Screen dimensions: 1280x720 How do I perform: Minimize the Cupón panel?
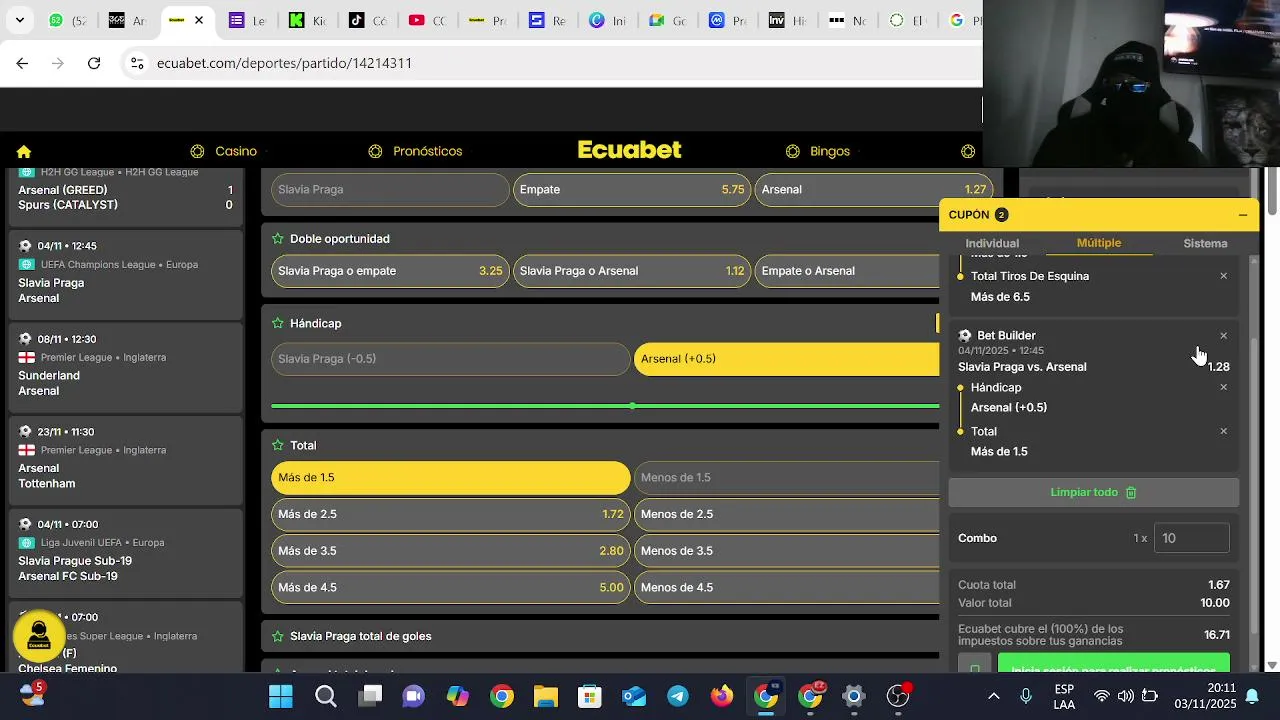[x=1243, y=215]
